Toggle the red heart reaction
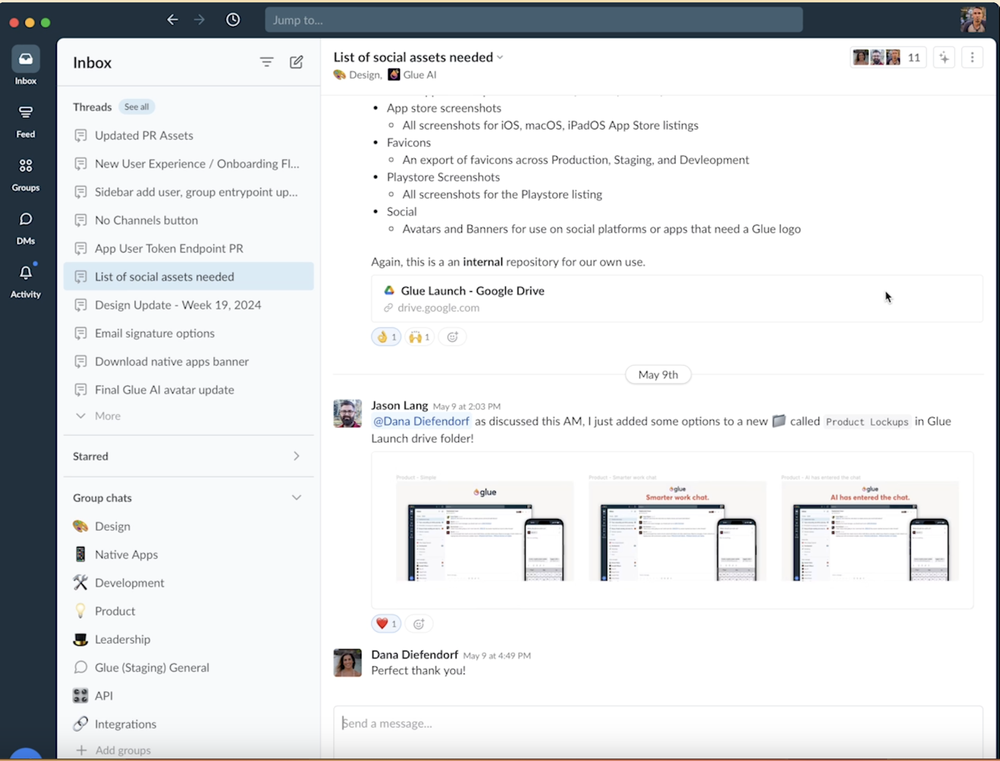This screenshot has height=761, width=1000. [x=386, y=624]
